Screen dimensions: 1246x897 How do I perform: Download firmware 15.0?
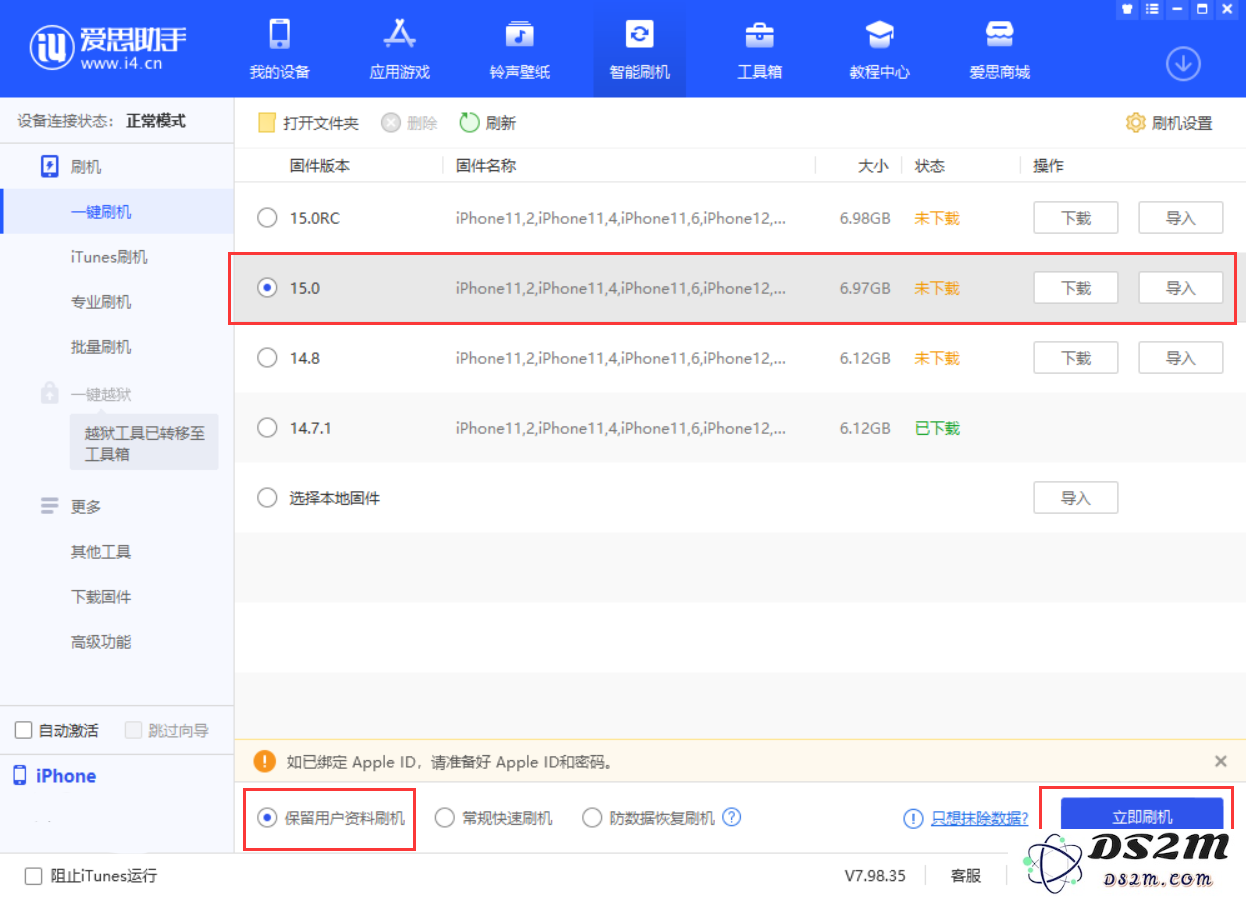pyautogui.click(x=1075, y=288)
